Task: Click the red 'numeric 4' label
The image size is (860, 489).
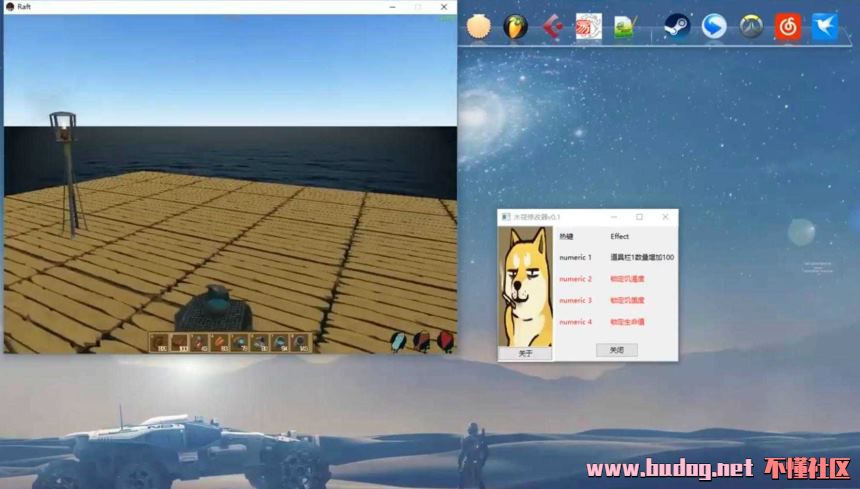Action: [x=575, y=322]
